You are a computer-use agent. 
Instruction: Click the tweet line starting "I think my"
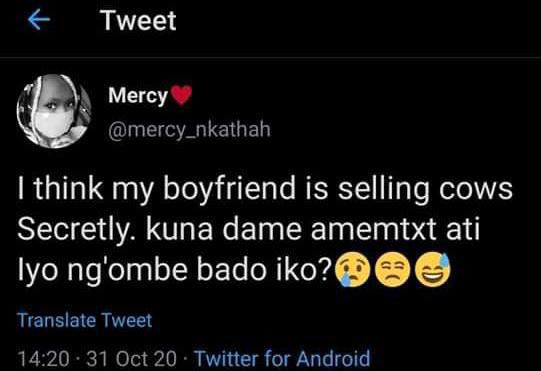point(265,189)
